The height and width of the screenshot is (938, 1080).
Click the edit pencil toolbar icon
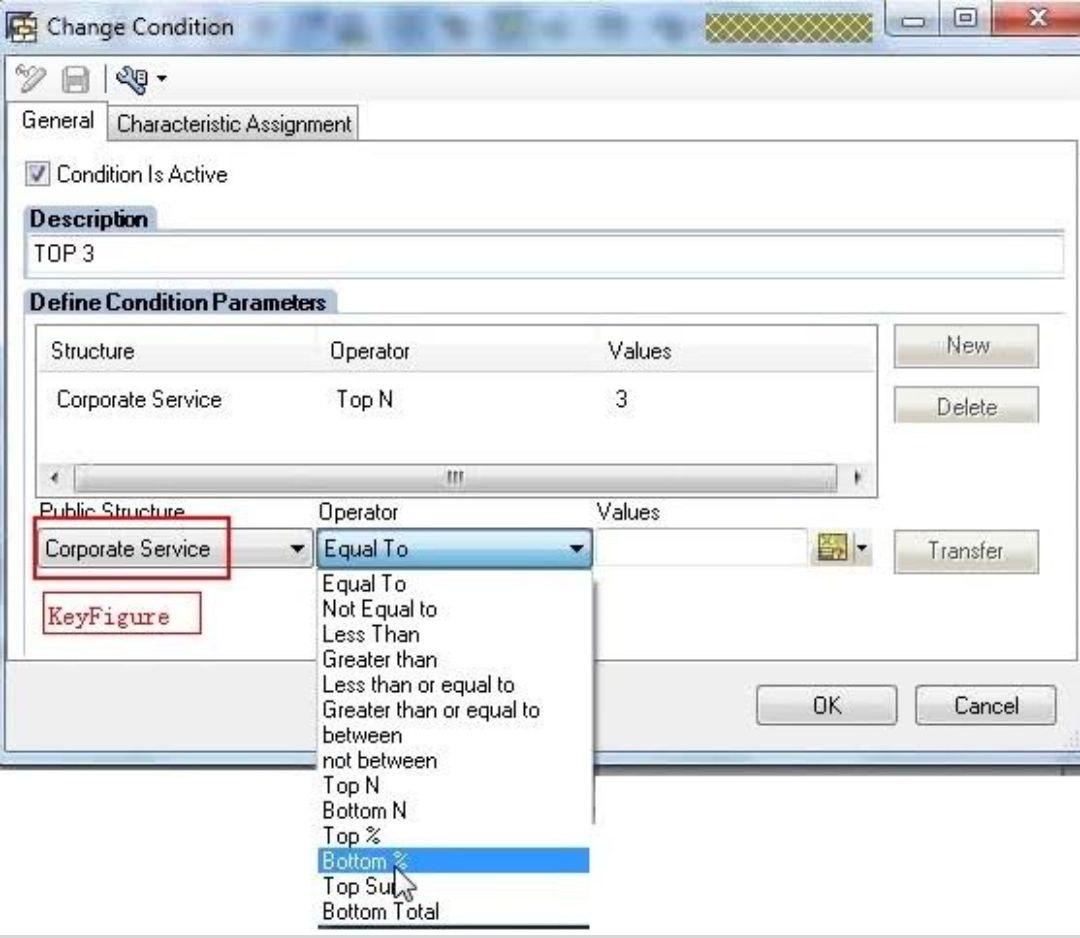pos(28,78)
